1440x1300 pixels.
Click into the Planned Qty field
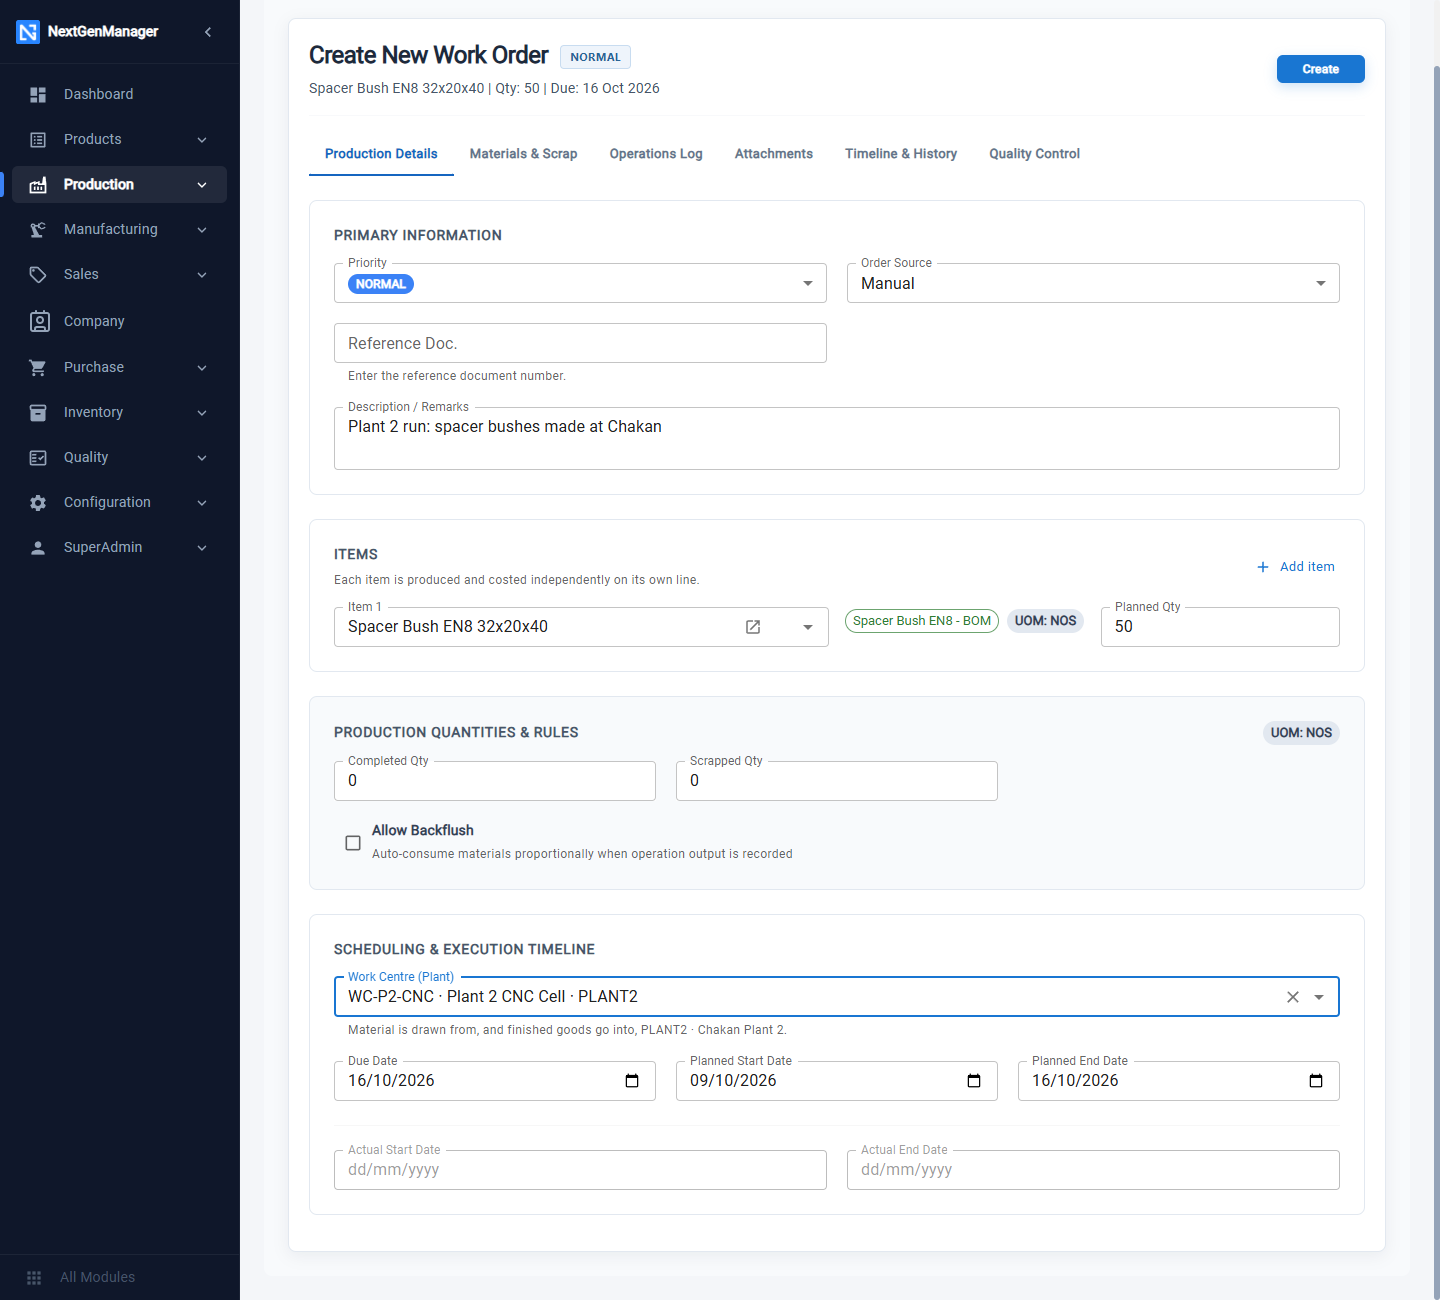pyautogui.click(x=1220, y=627)
